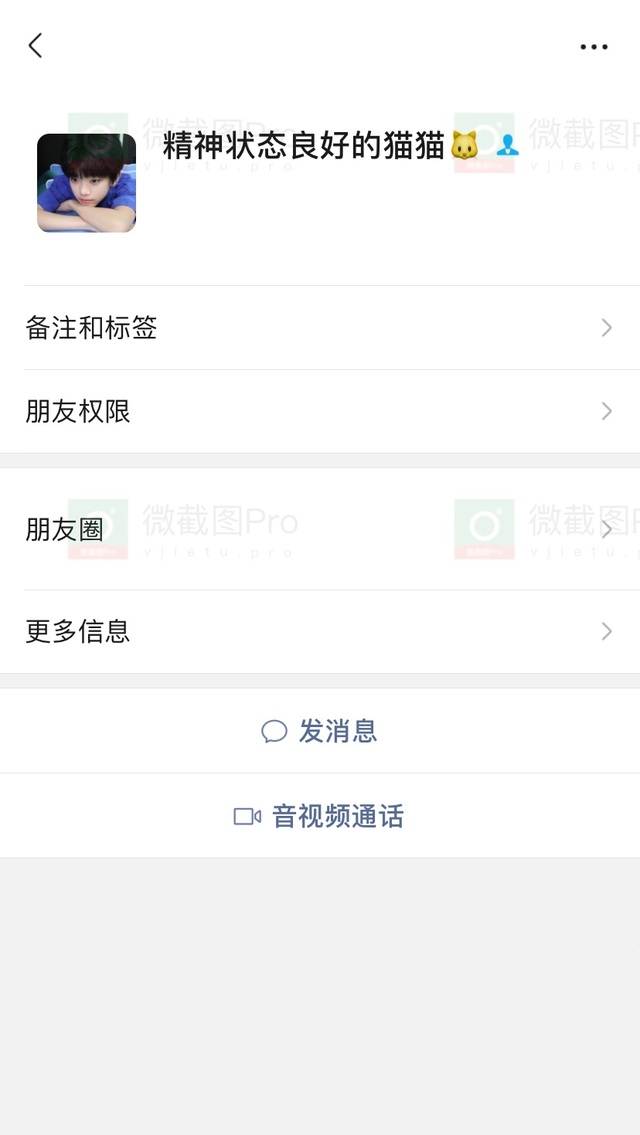
Task: Tap the blue person gender icon
Action: (x=508, y=145)
